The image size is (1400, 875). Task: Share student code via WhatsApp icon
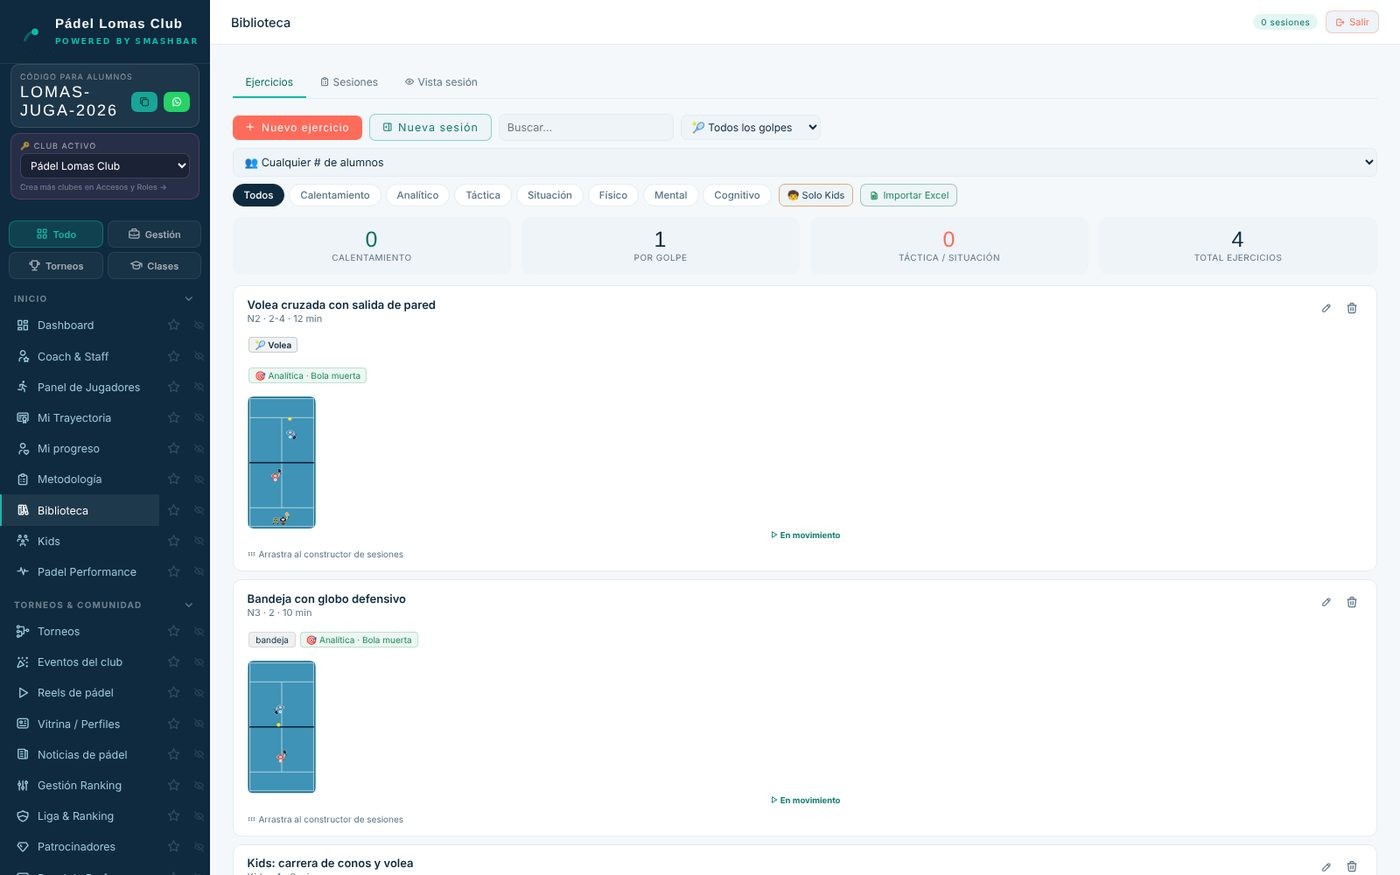coord(177,102)
